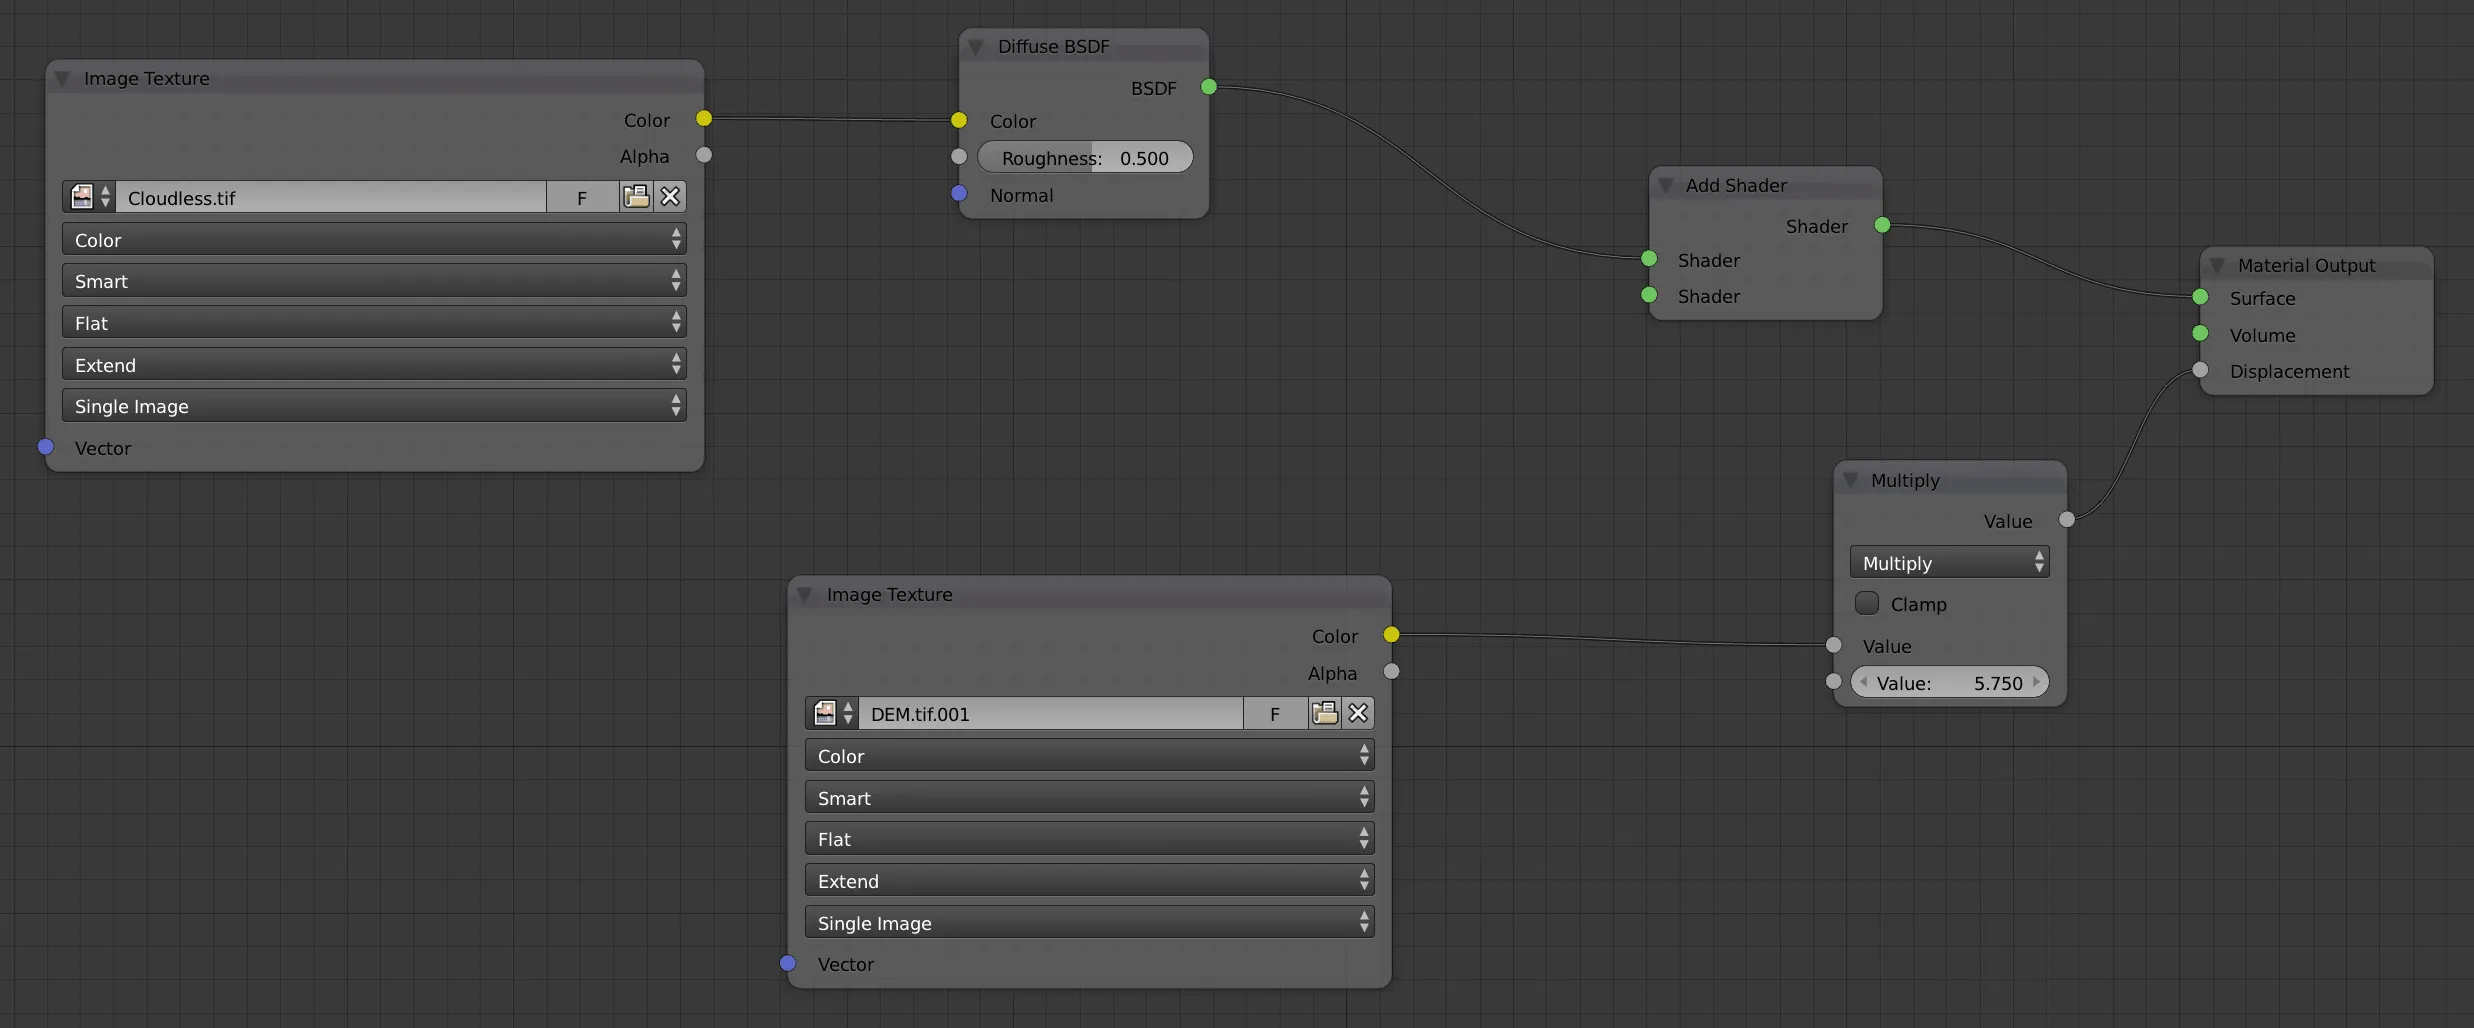Open the Color space dropdown on Cloudless.tif
Screen dimensions: 2474x1028
(374, 239)
